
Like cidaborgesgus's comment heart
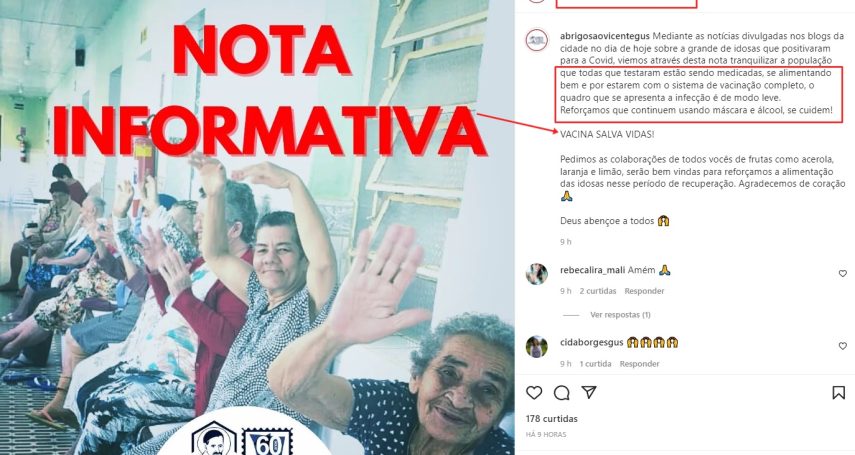(x=842, y=346)
